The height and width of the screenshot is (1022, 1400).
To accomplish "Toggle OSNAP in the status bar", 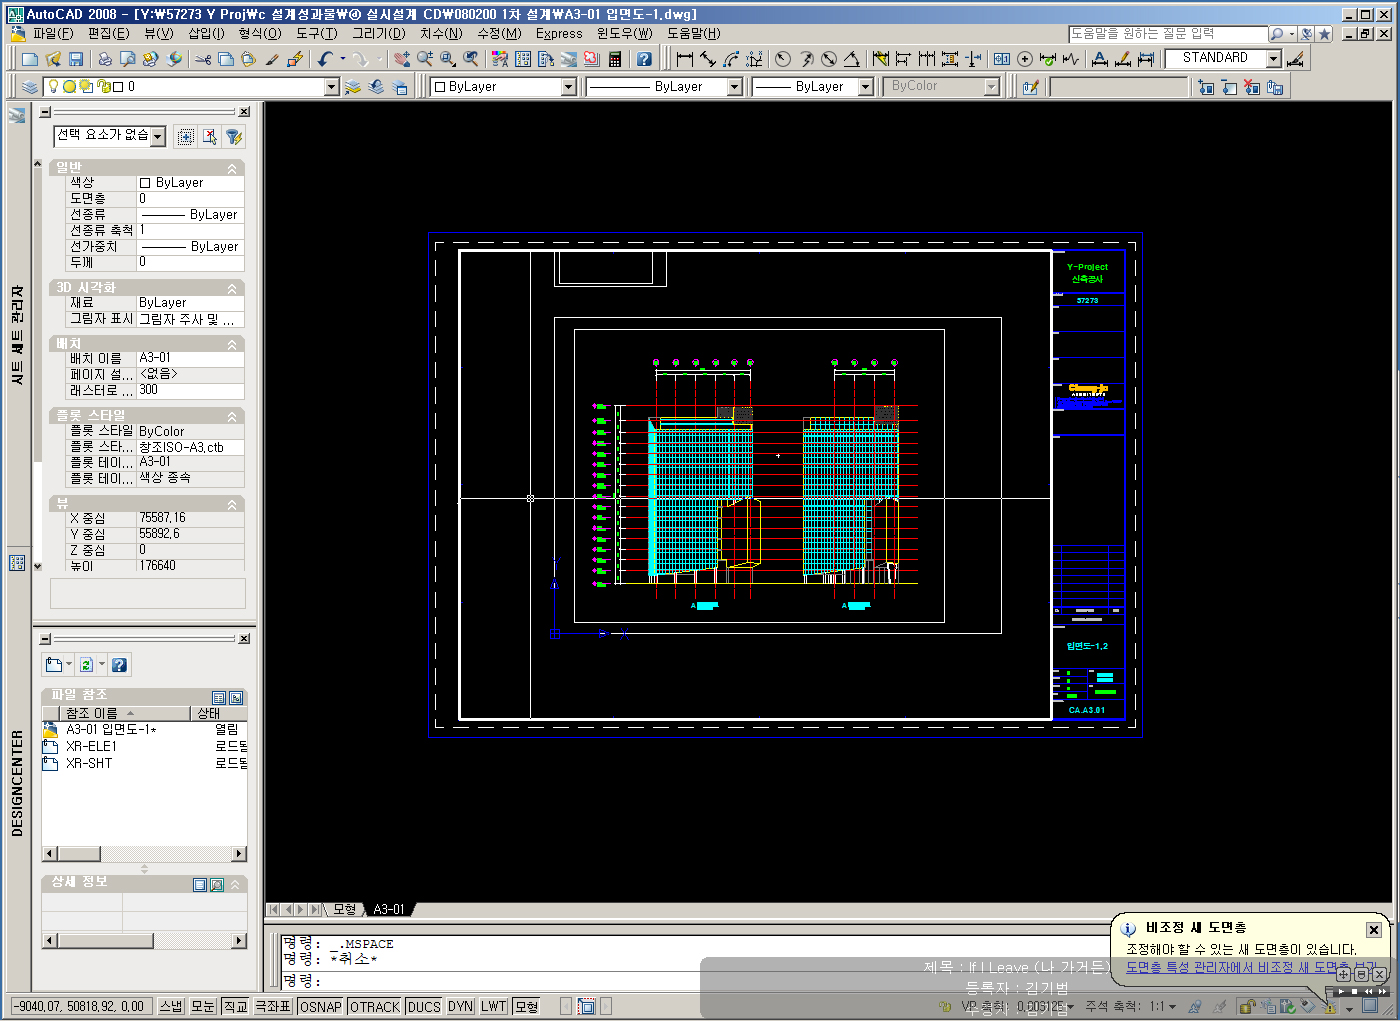I will pos(320,1007).
